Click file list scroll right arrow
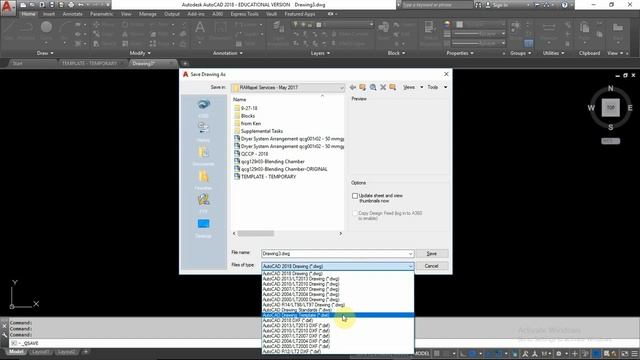The height and width of the screenshot is (360, 640). [340, 233]
